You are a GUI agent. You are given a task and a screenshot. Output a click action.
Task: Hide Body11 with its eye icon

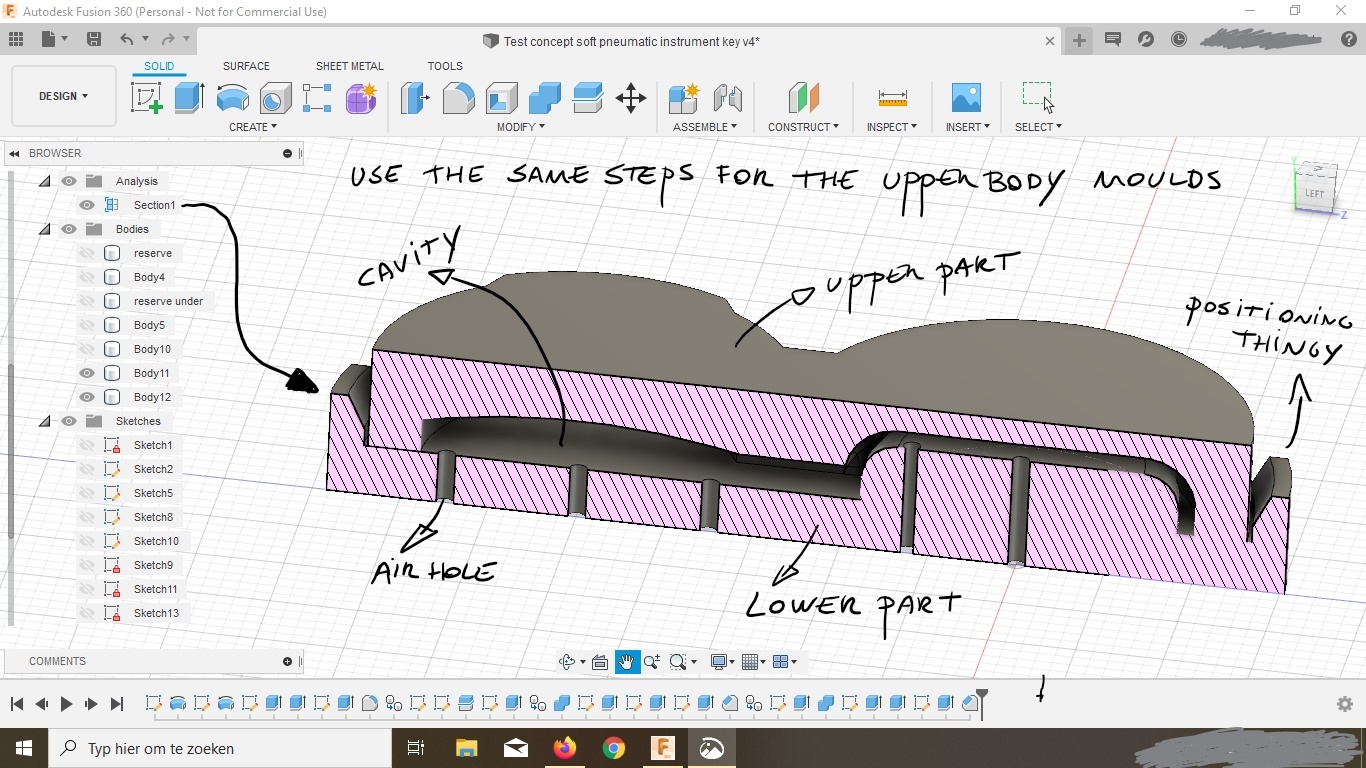click(x=87, y=373)
